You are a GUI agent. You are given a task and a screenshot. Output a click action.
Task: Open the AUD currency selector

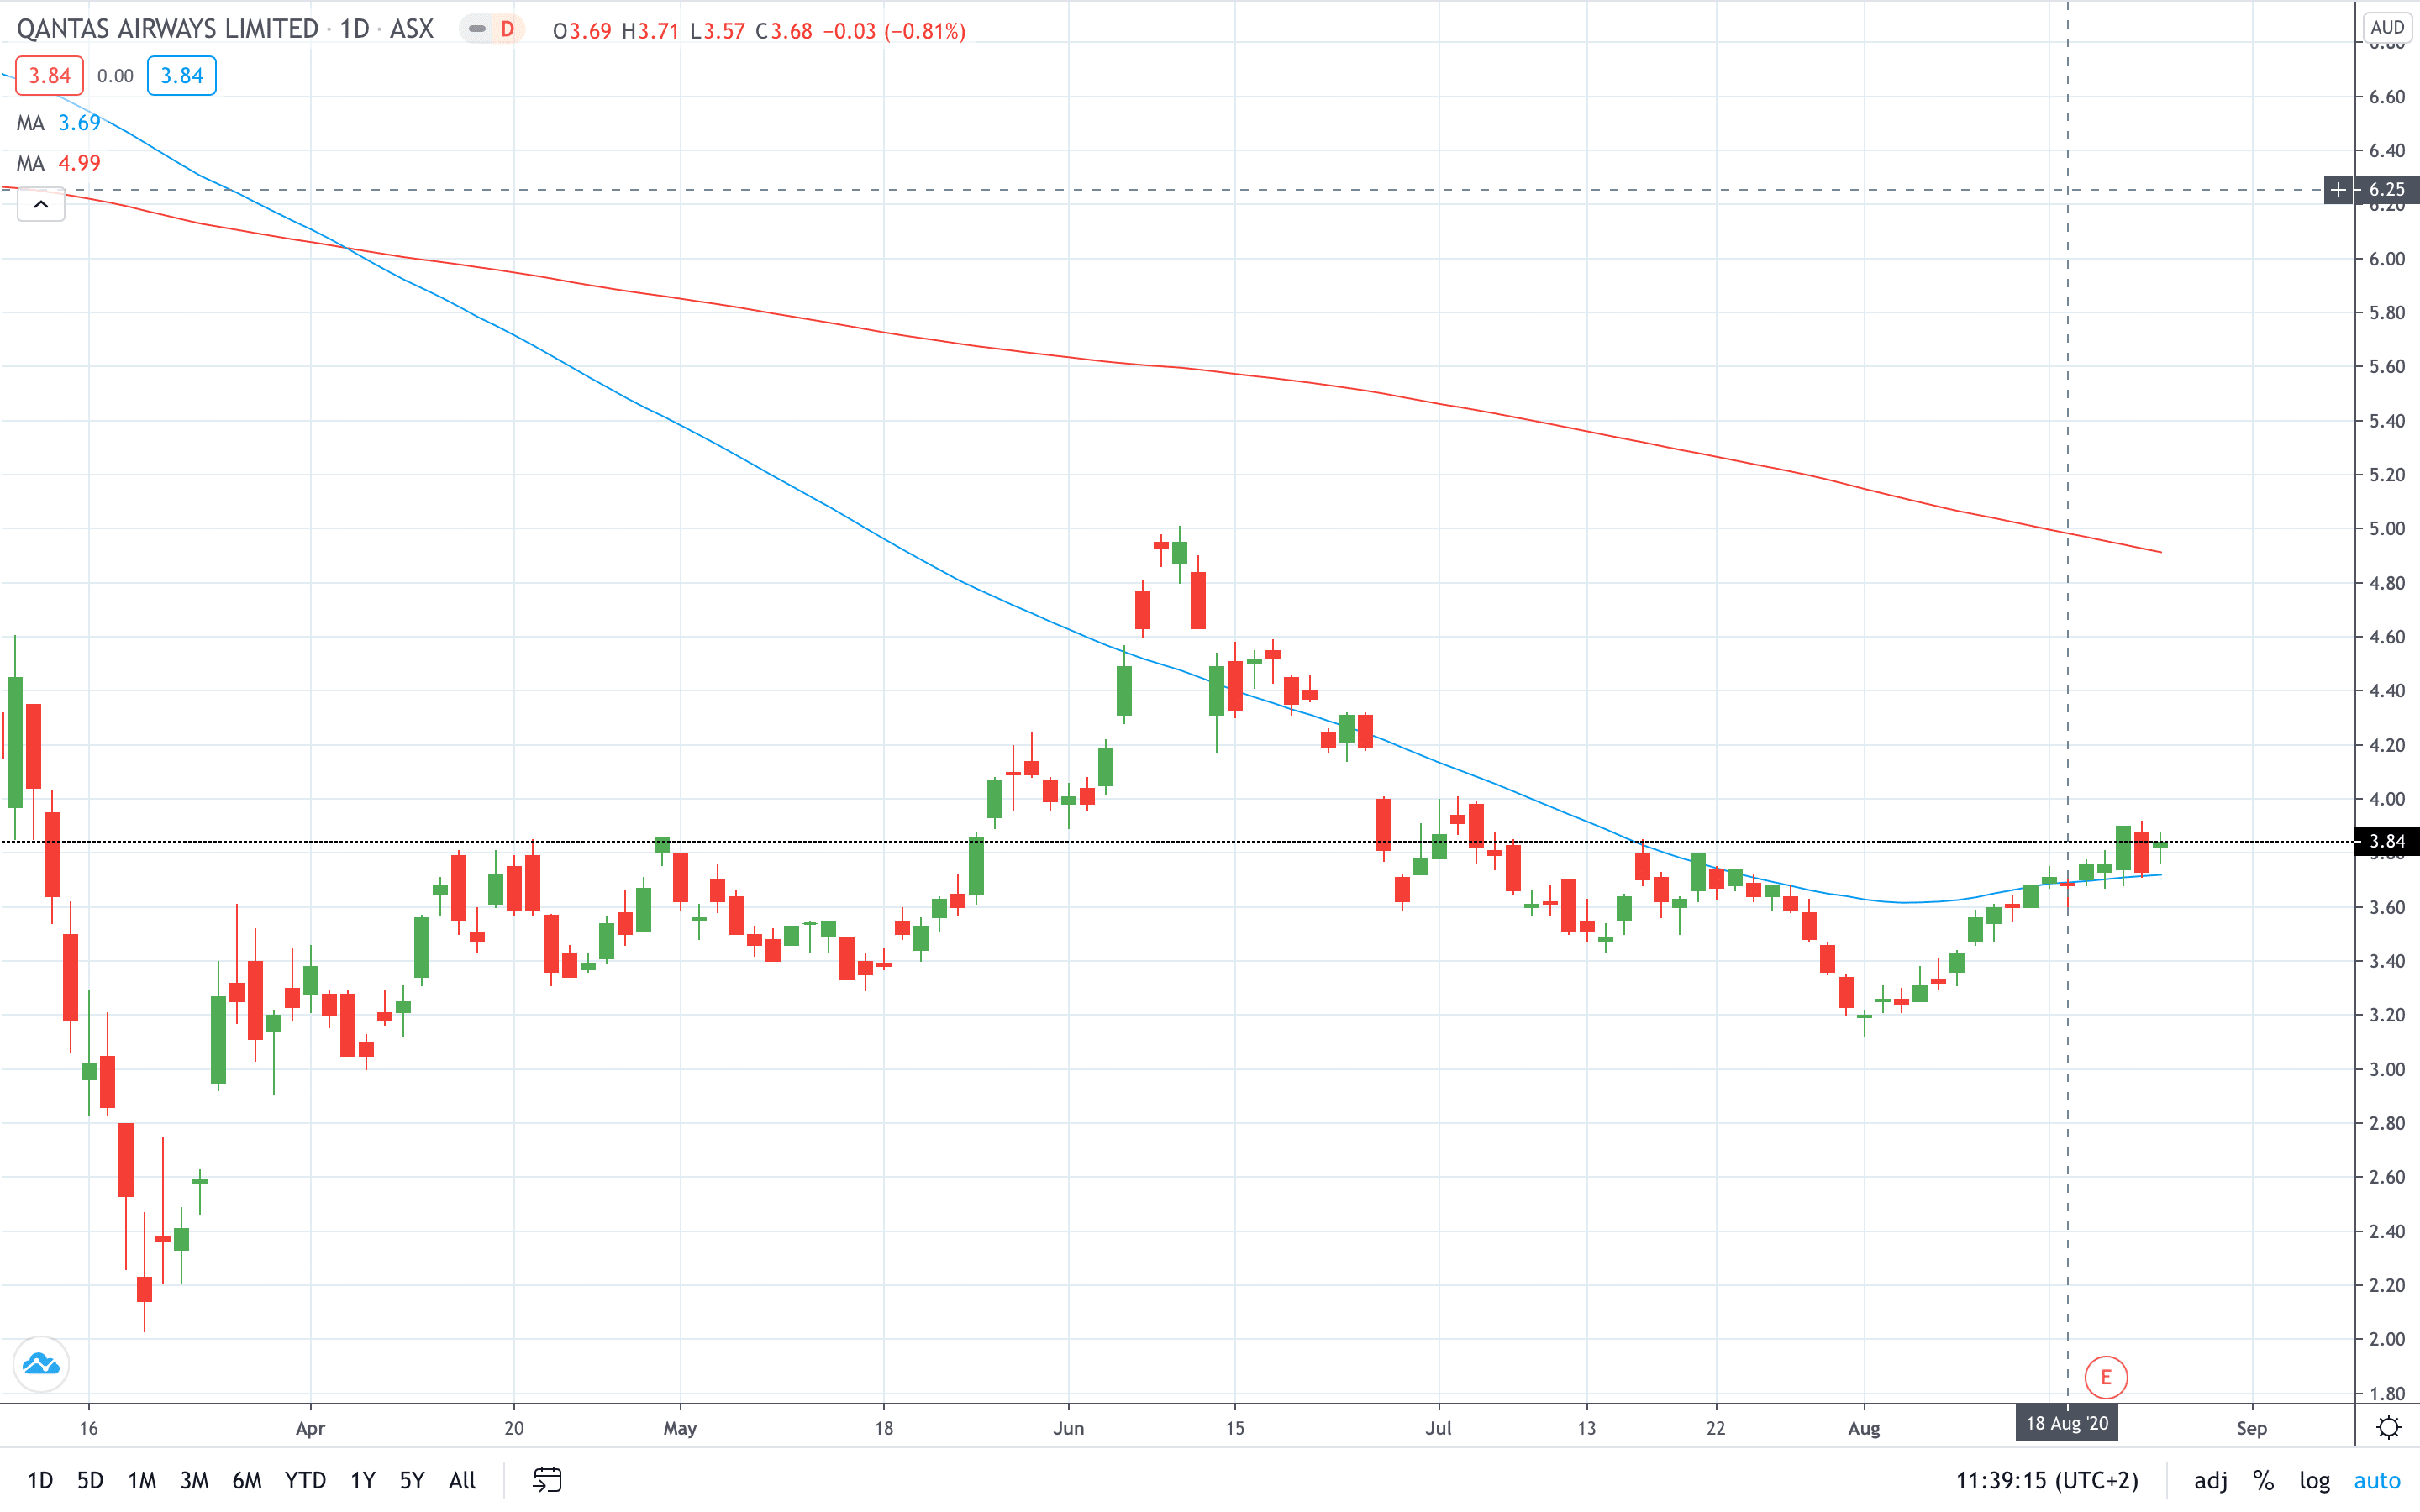pyautogui.click(x=2387, y=28)
